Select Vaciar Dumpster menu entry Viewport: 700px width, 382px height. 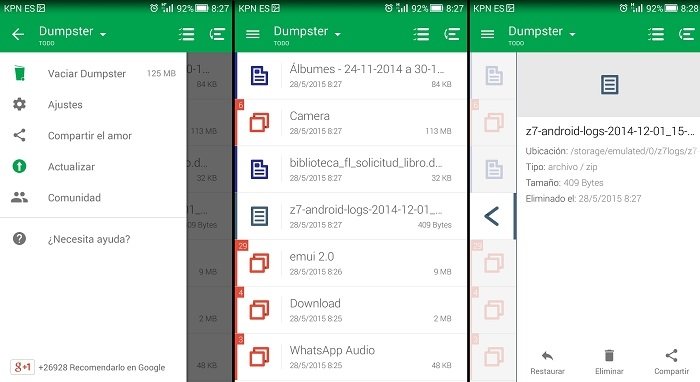[93, 74]
